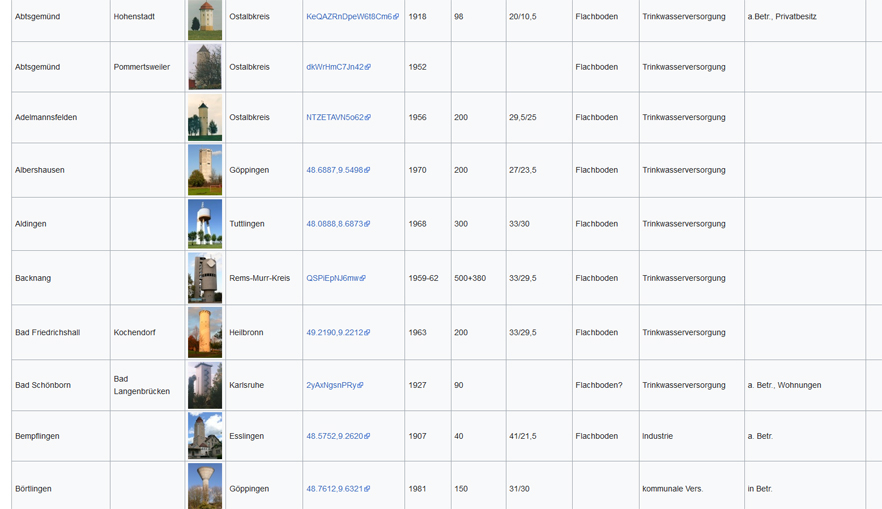This screenshot has width=882, height=509.
Task: Click the 'Backnang' place name
Action: coord(33,278)
